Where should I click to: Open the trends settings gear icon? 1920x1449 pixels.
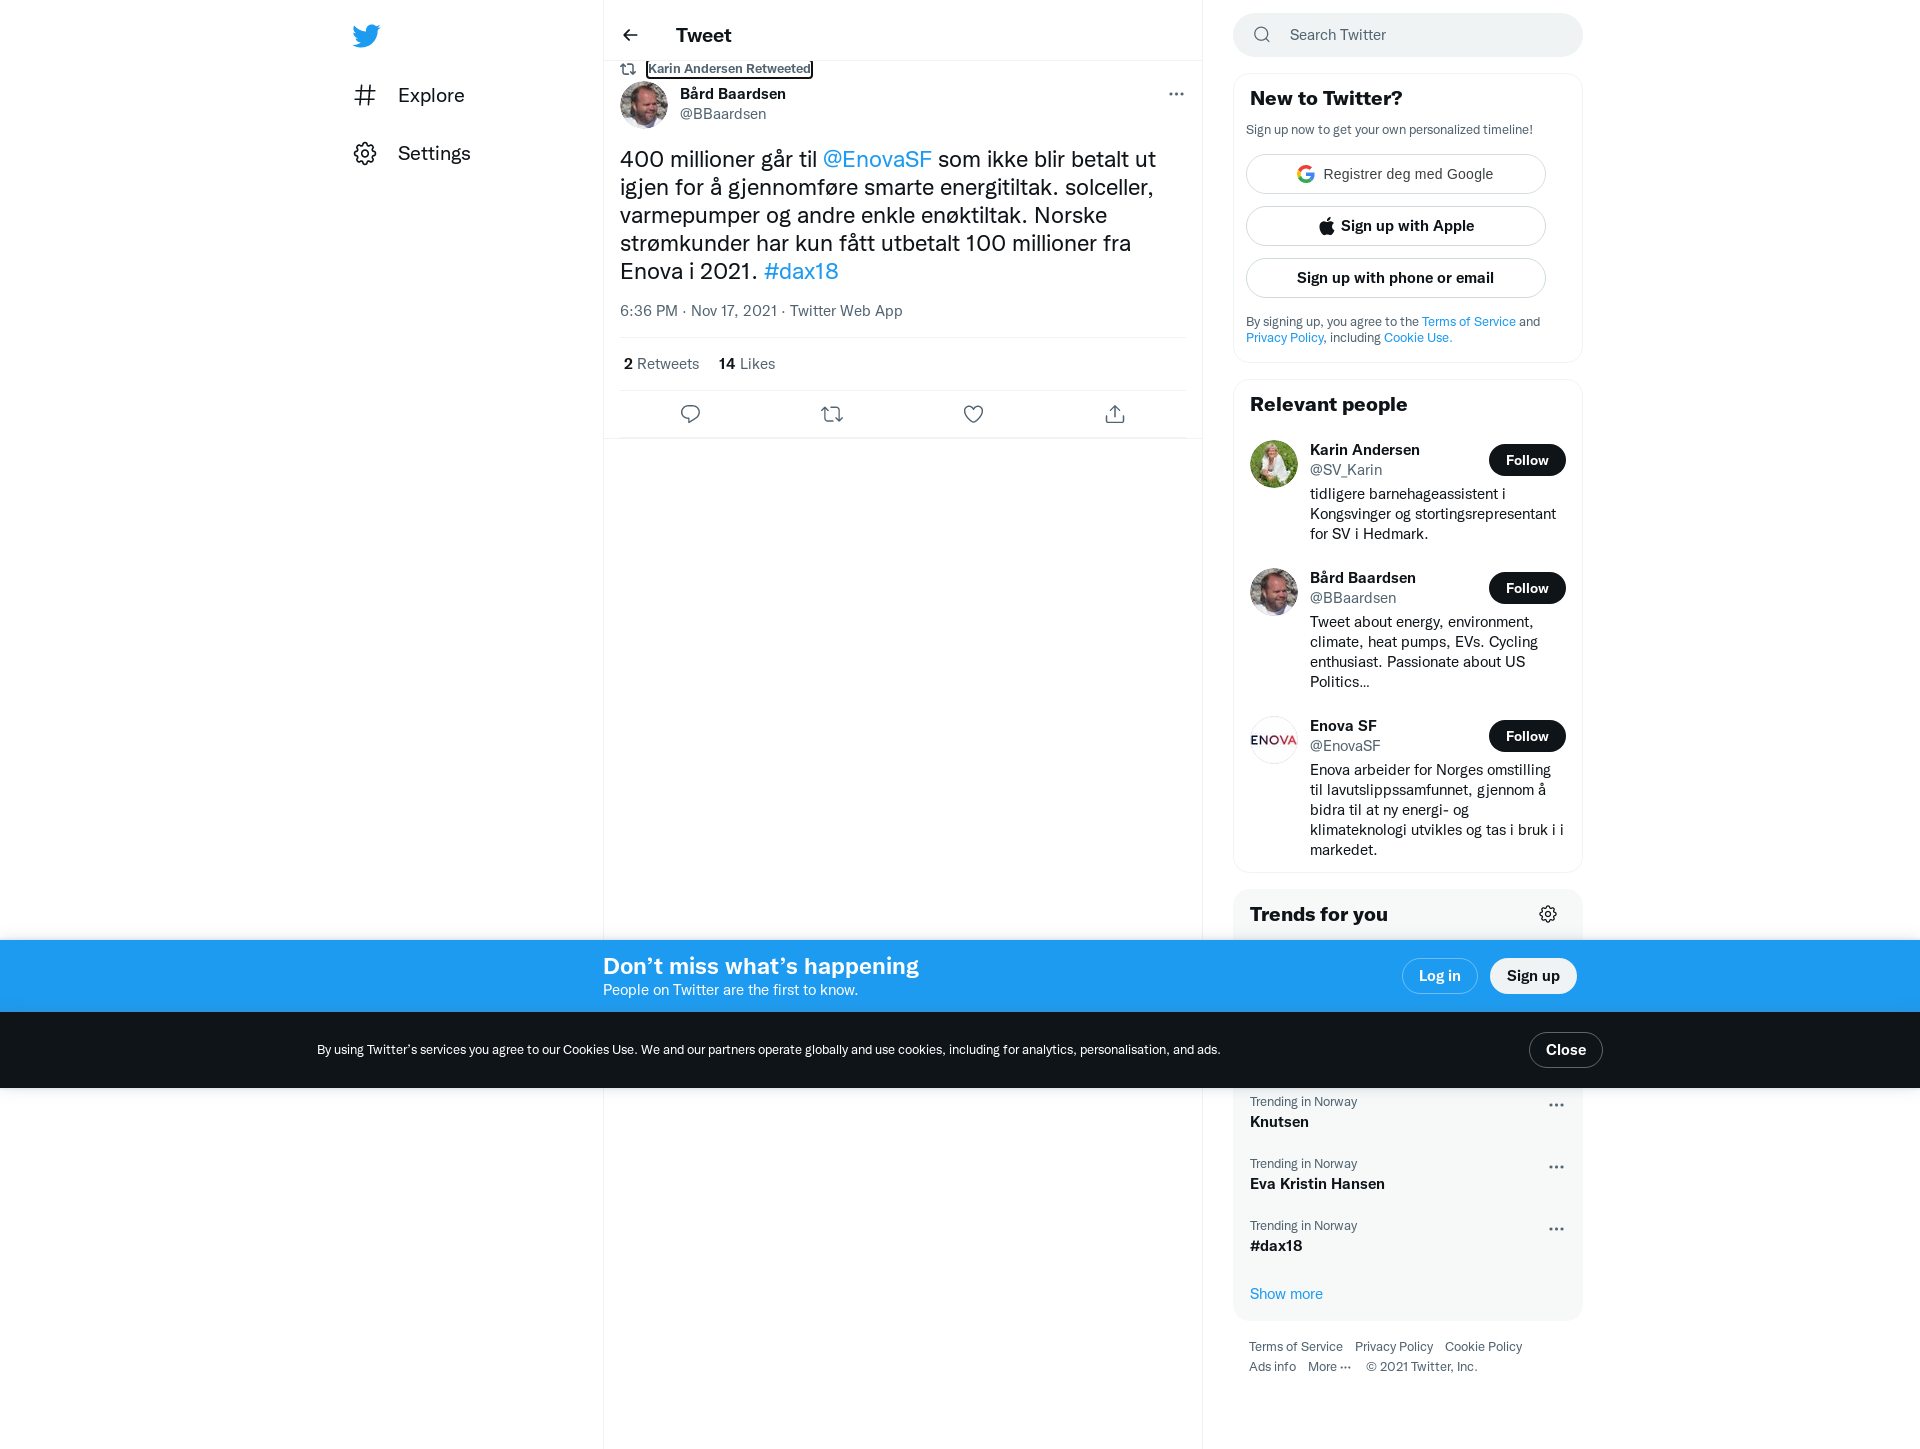[x=1548, y=914]
